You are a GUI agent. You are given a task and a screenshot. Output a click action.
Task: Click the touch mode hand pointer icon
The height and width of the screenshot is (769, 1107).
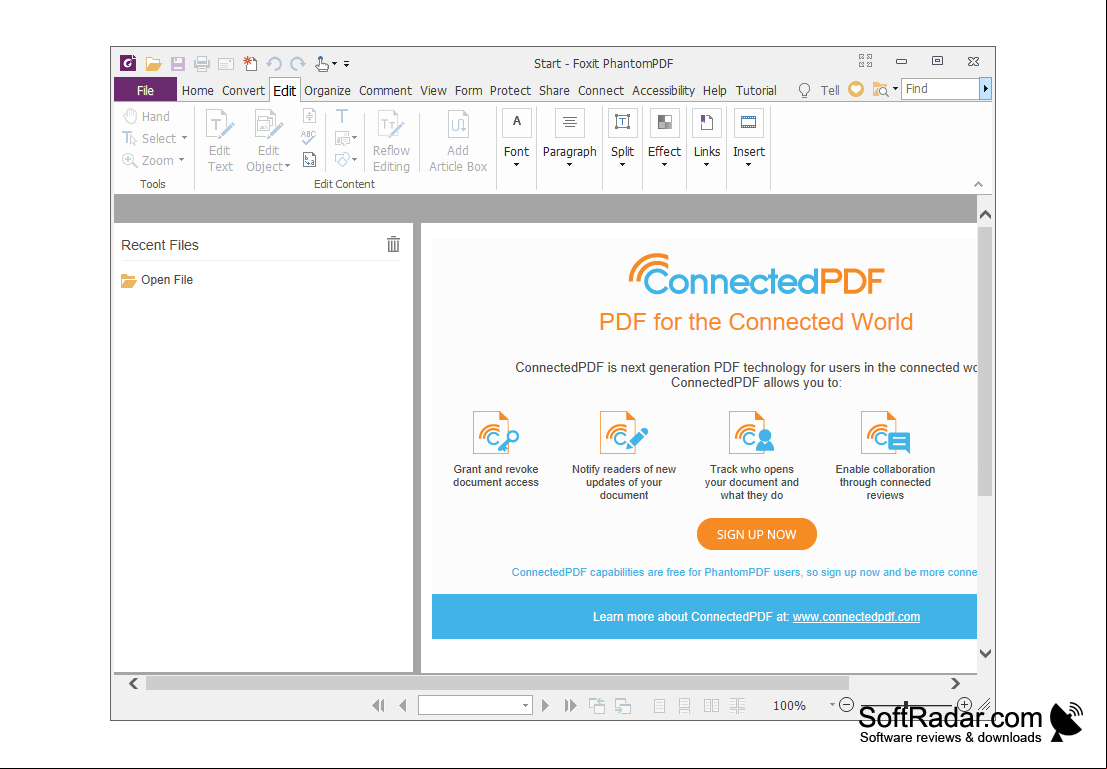point(322,64)
